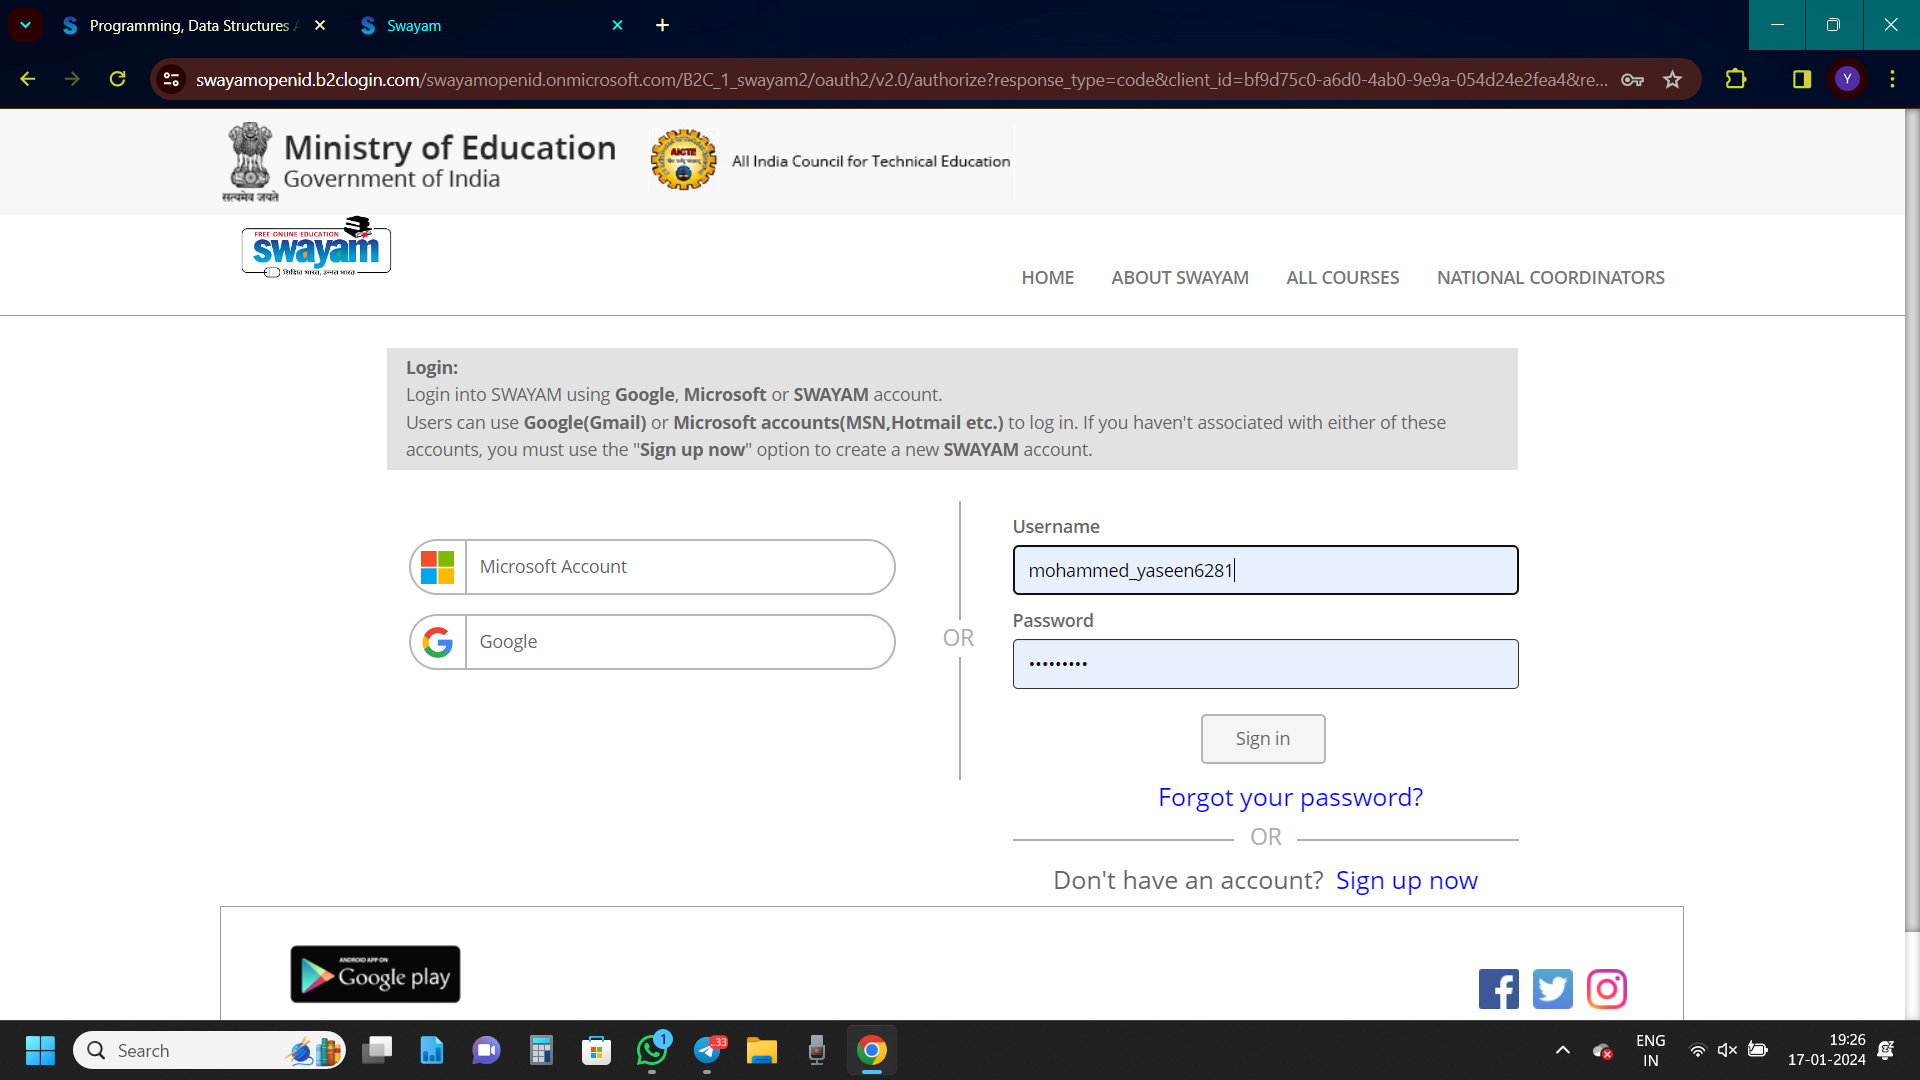The image size is (1920, 1080).
Task: Open Microsoft Teams chat from taskbar
Action: [487, 1050]
